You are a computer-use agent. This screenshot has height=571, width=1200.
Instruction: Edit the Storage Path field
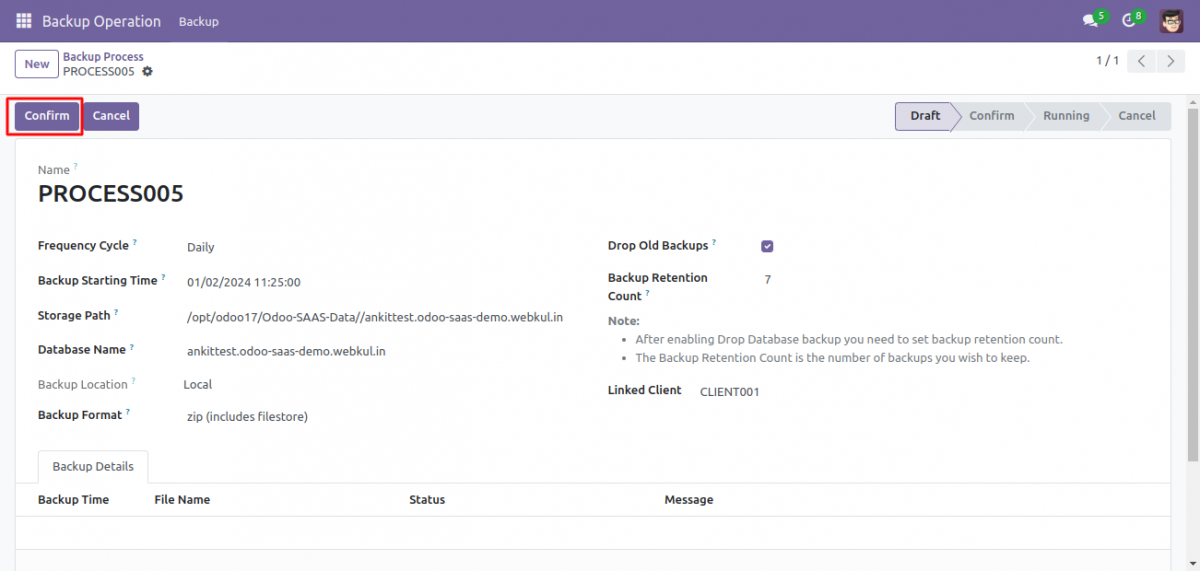(376, 317)
